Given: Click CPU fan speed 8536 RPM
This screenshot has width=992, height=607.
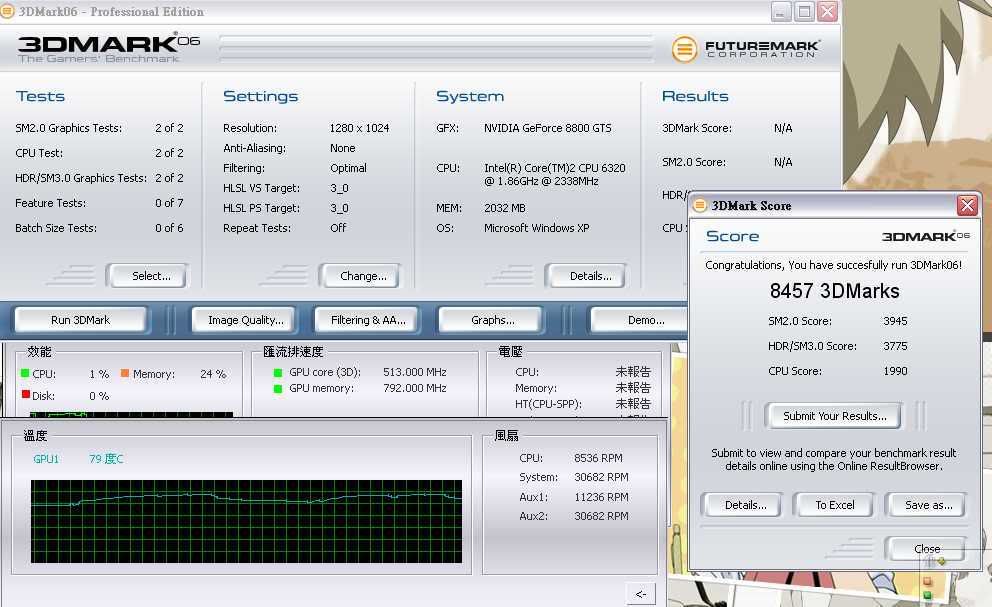Looking at the screenshot, I should [598, 458].
